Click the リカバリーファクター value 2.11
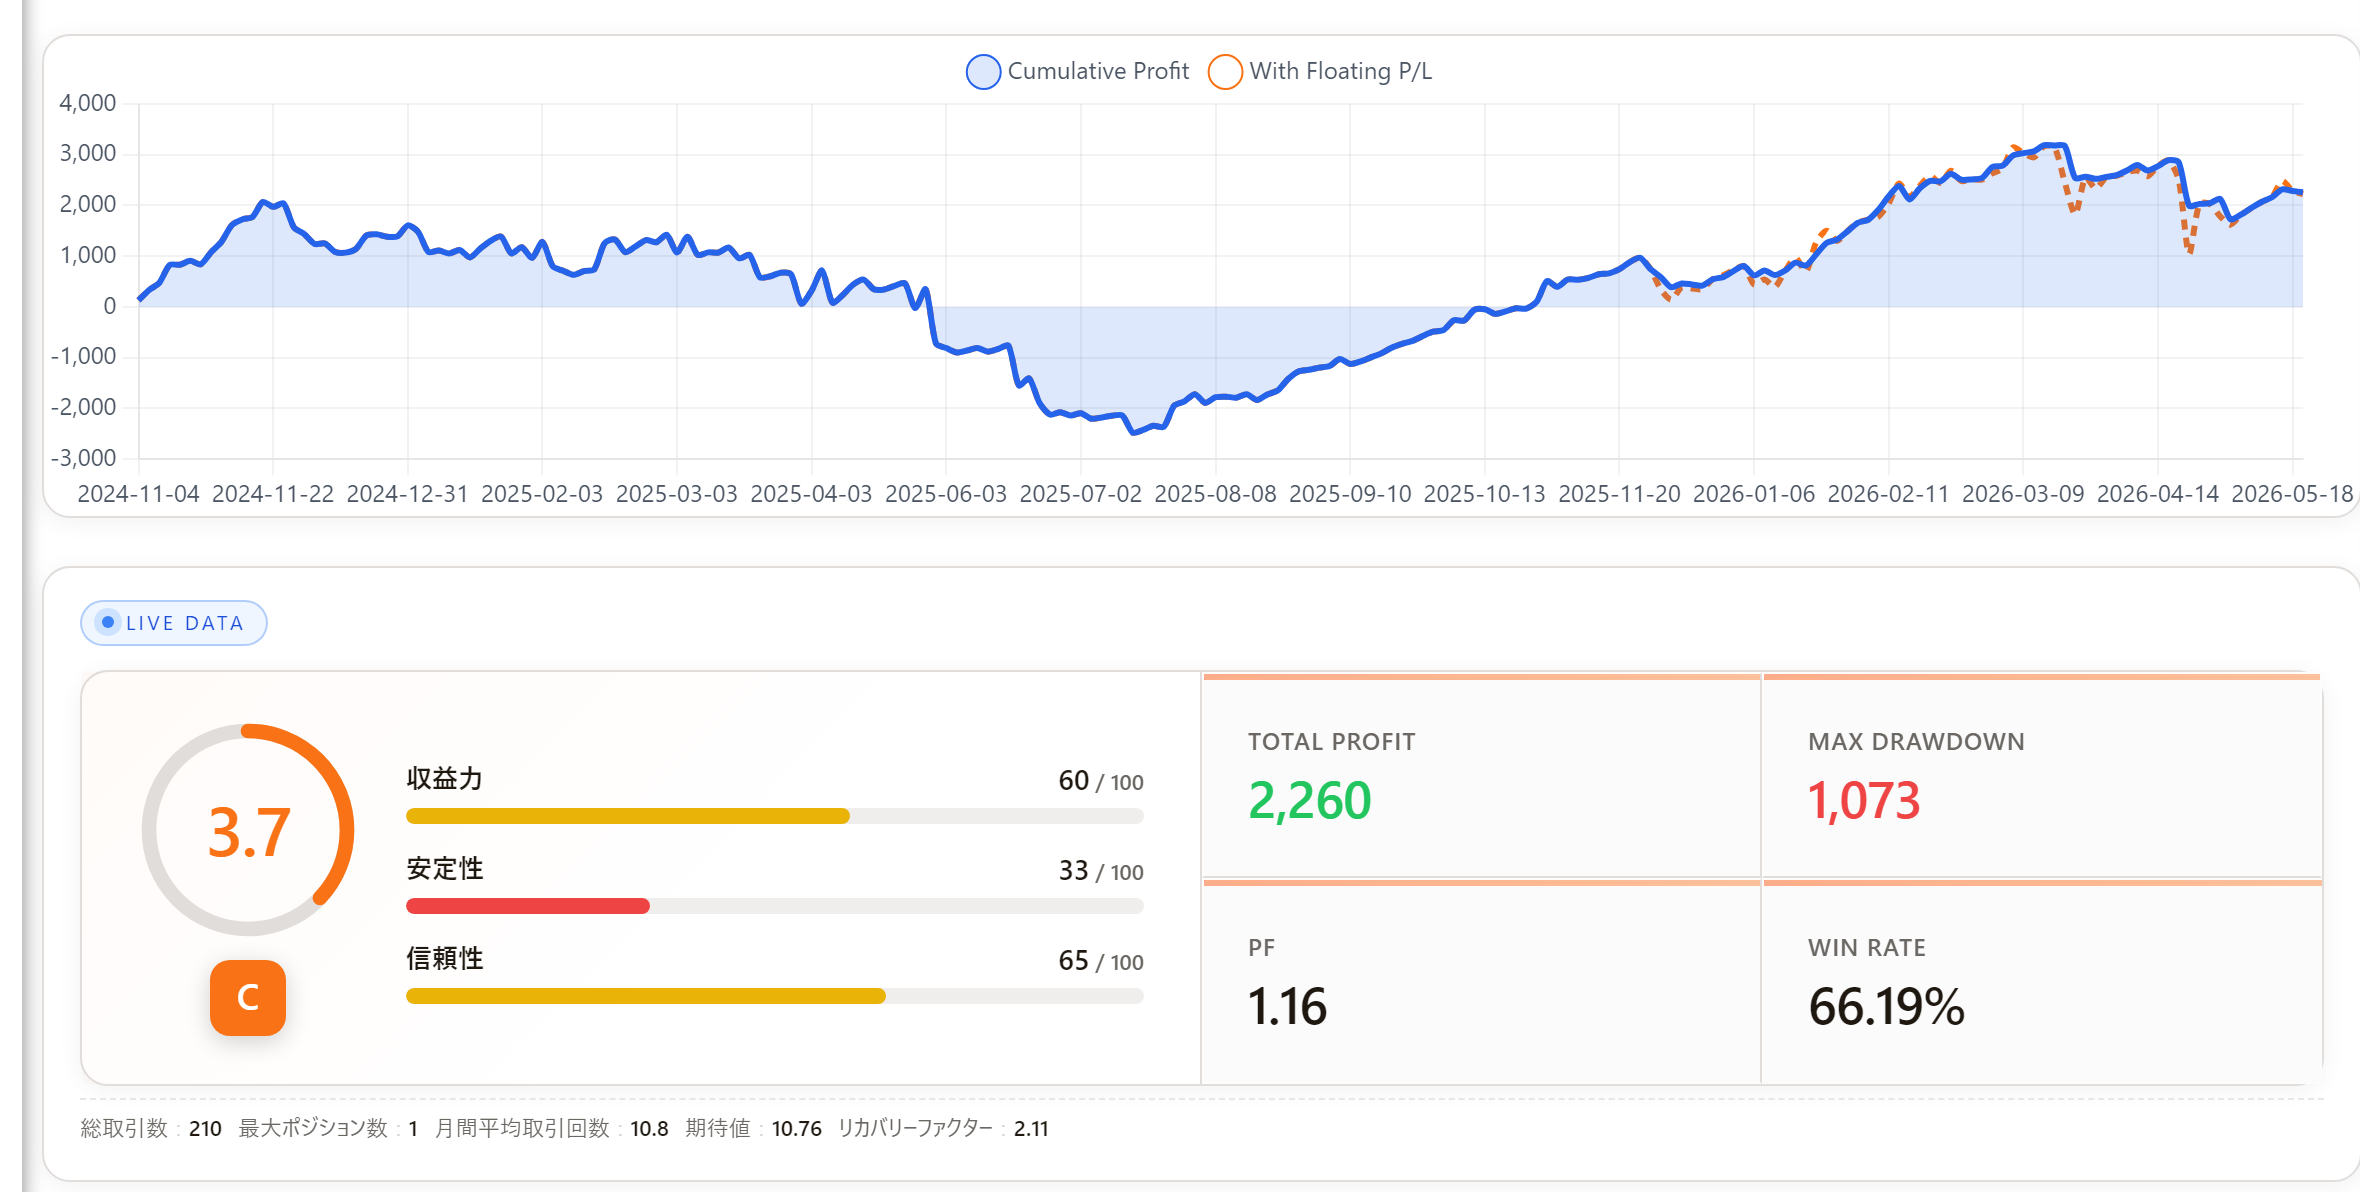The height and width of the screenshot is (1192, 2360). (1031, 1129)
